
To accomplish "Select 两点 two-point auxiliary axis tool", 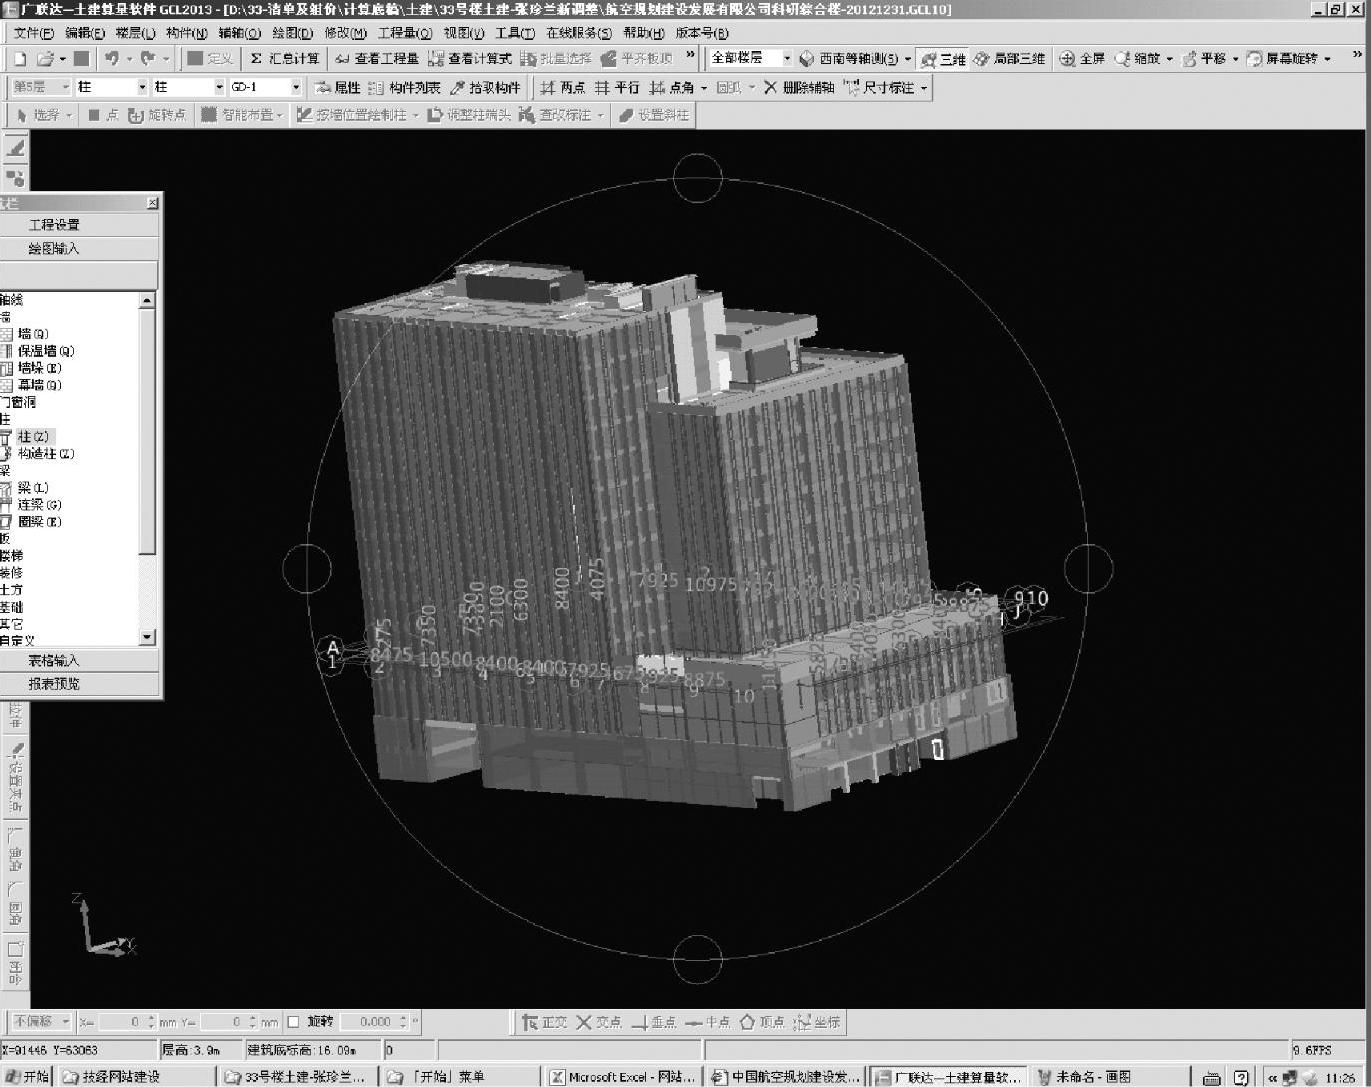I will [x=562, y=88].
